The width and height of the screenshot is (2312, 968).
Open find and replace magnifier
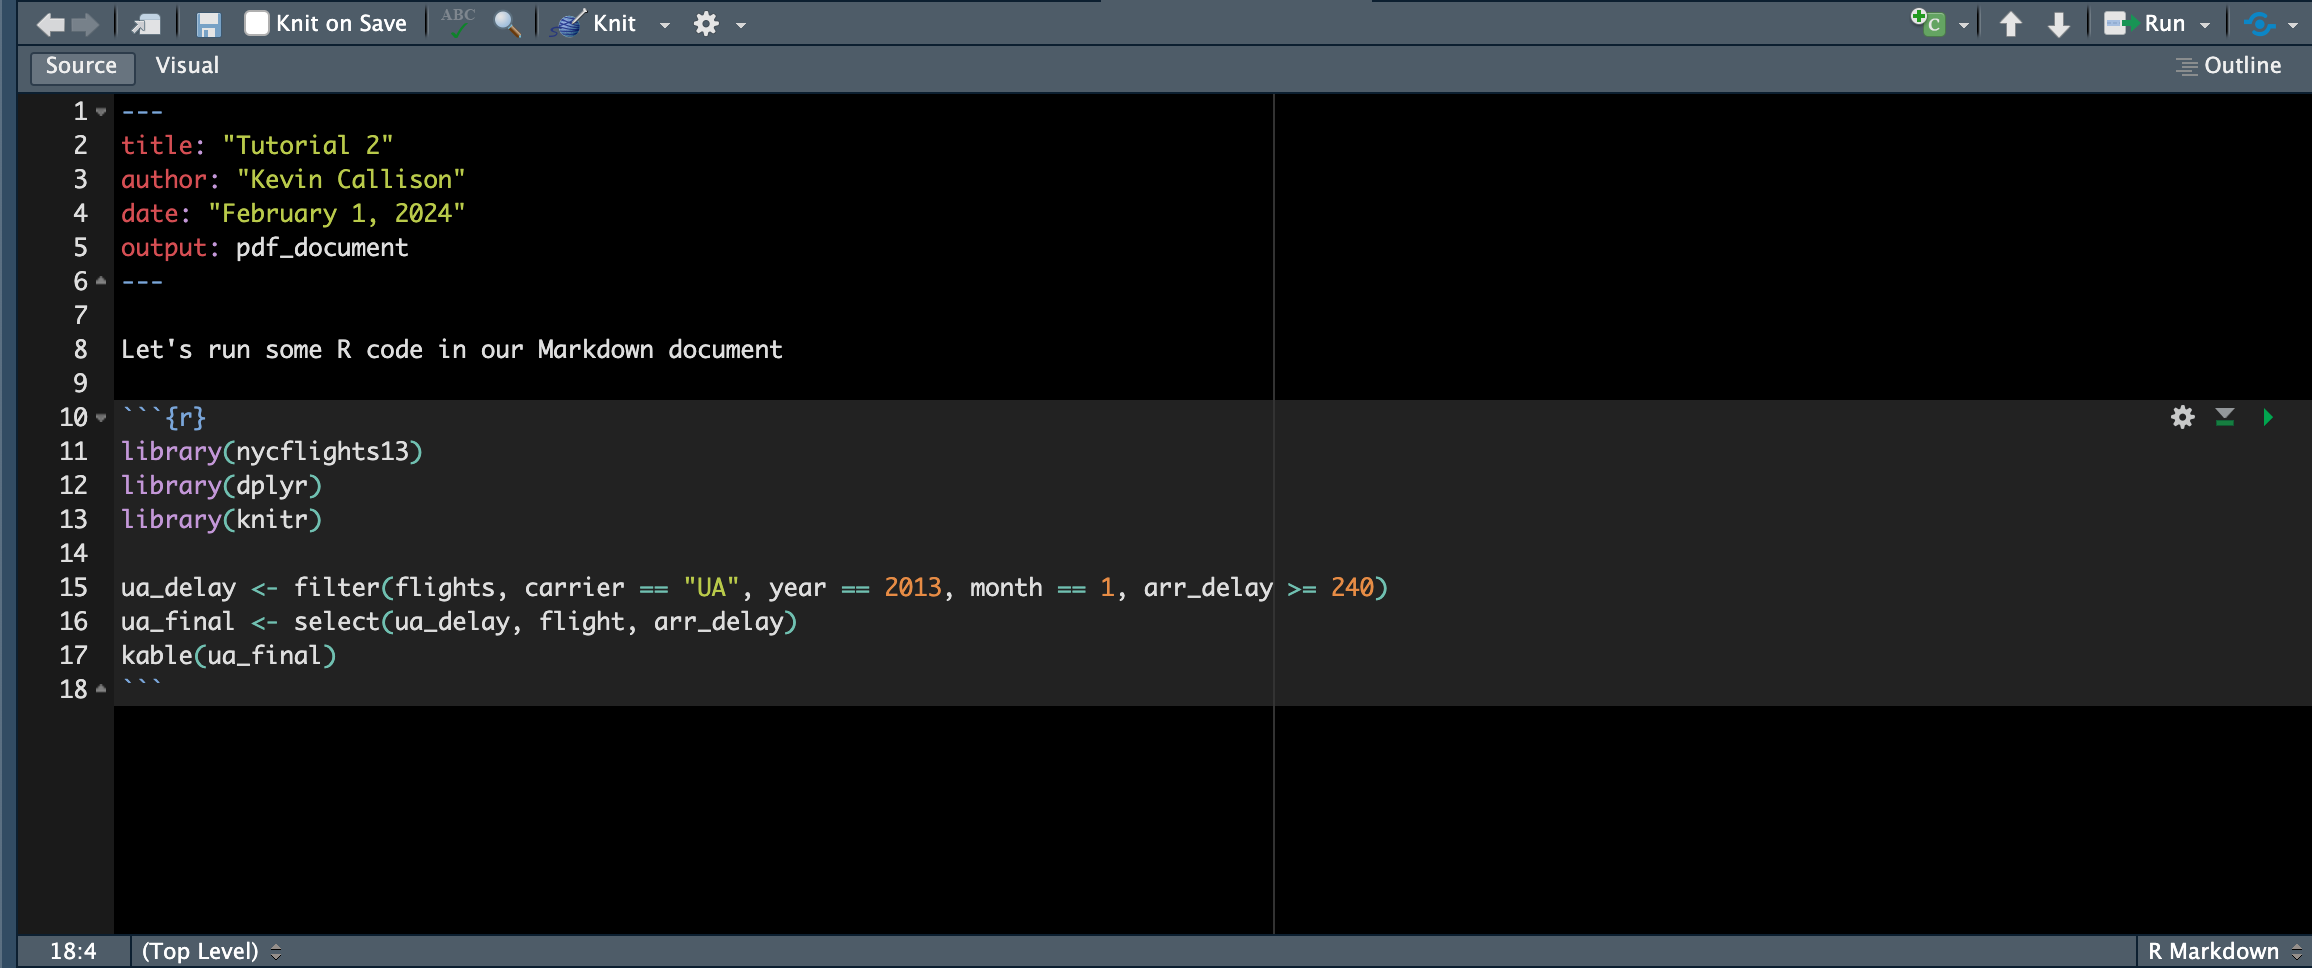507,24
